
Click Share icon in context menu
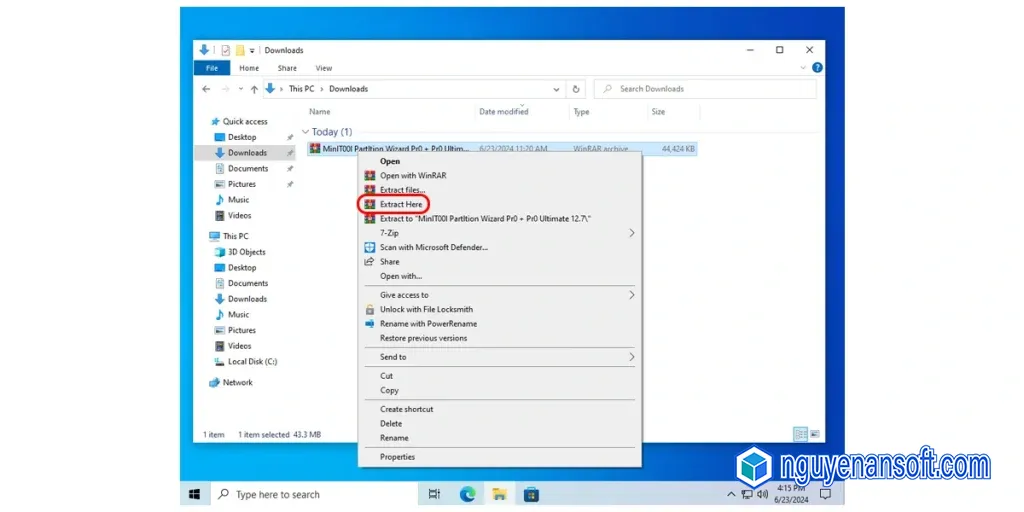[x=370, y=262]
